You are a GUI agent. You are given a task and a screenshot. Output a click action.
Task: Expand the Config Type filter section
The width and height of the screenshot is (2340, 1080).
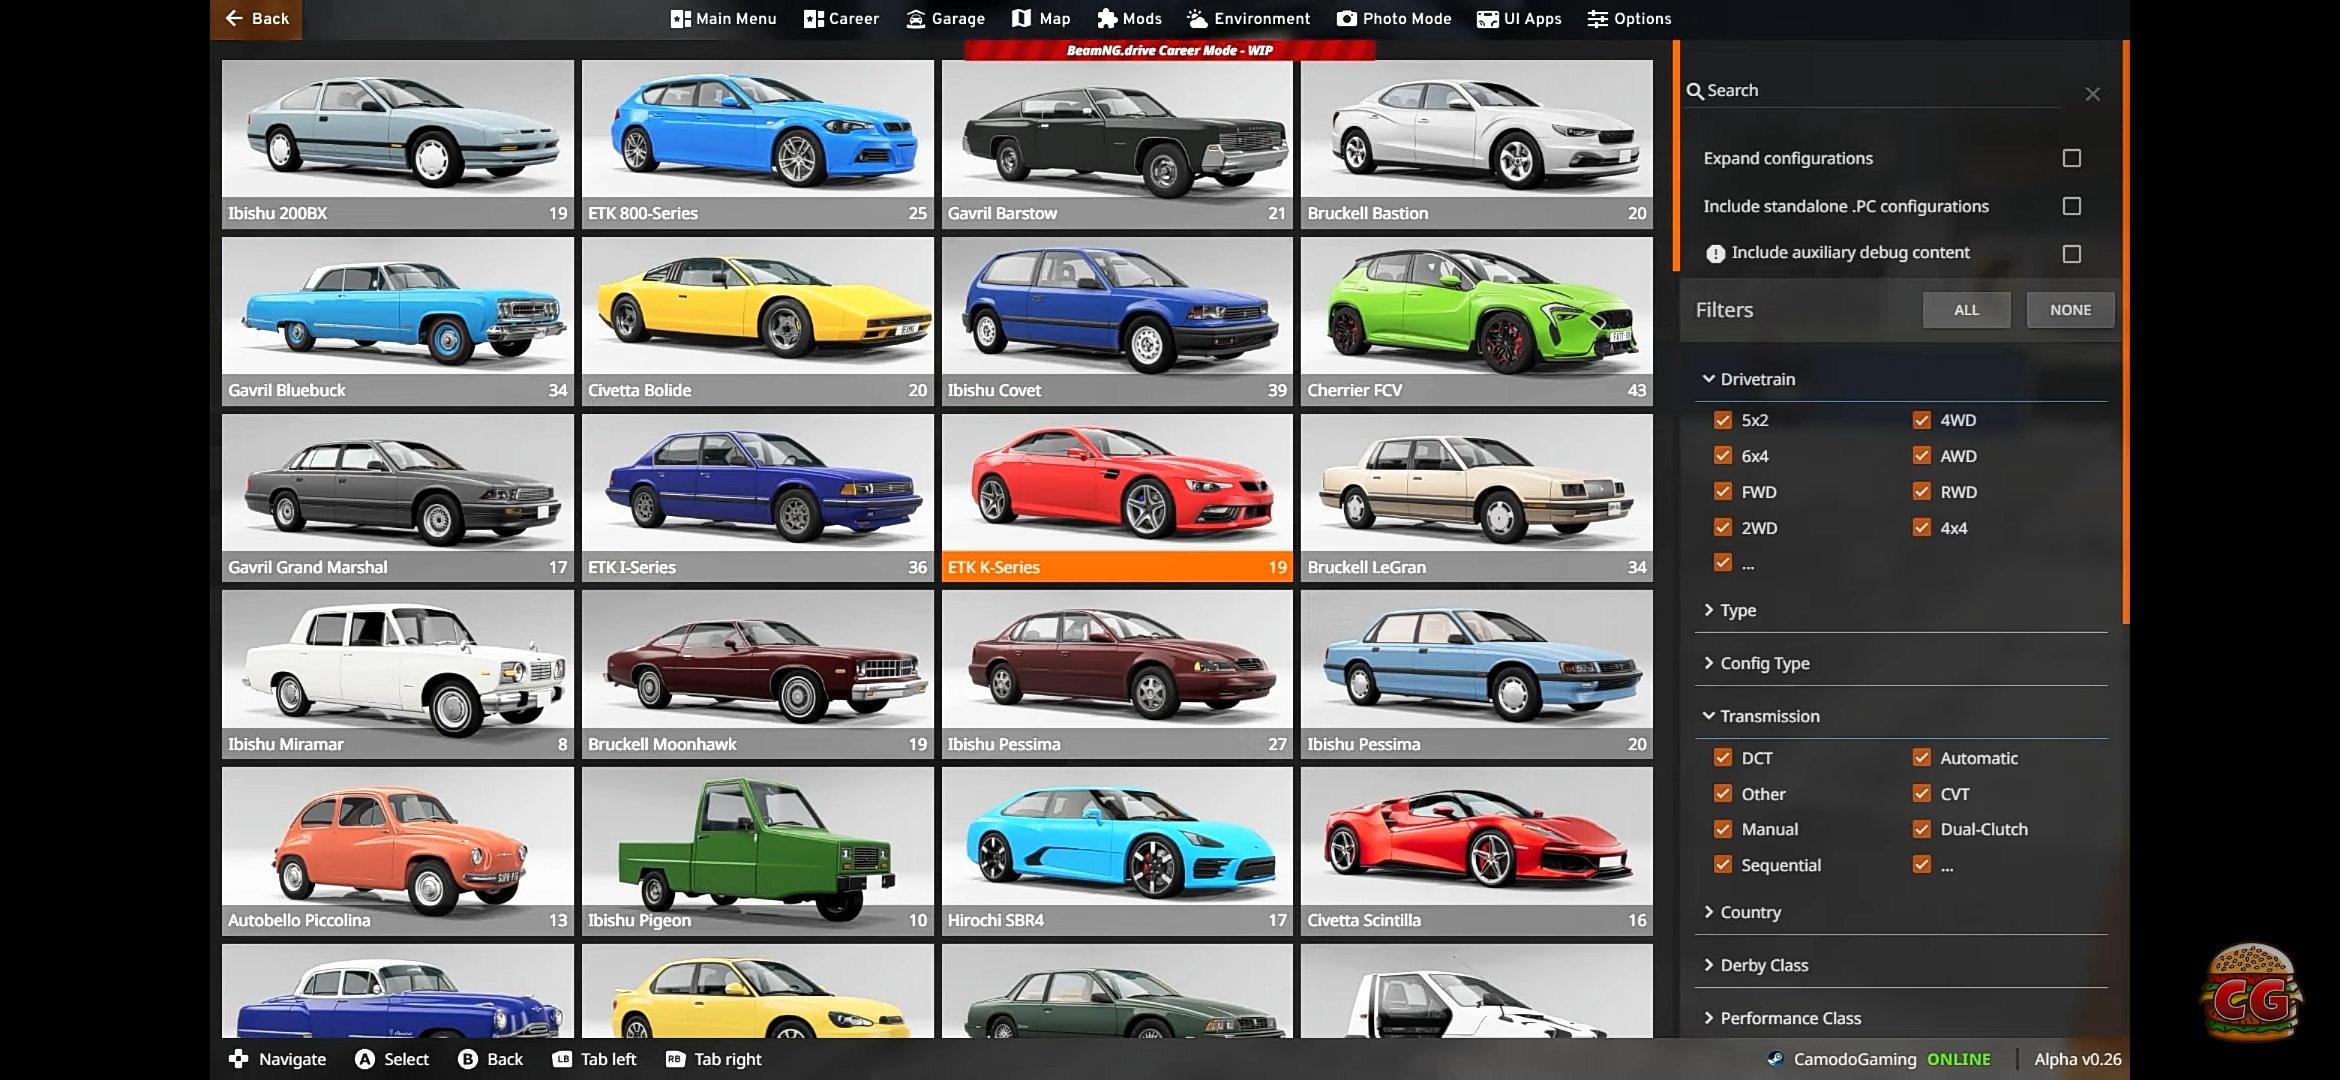(1900, 663)
